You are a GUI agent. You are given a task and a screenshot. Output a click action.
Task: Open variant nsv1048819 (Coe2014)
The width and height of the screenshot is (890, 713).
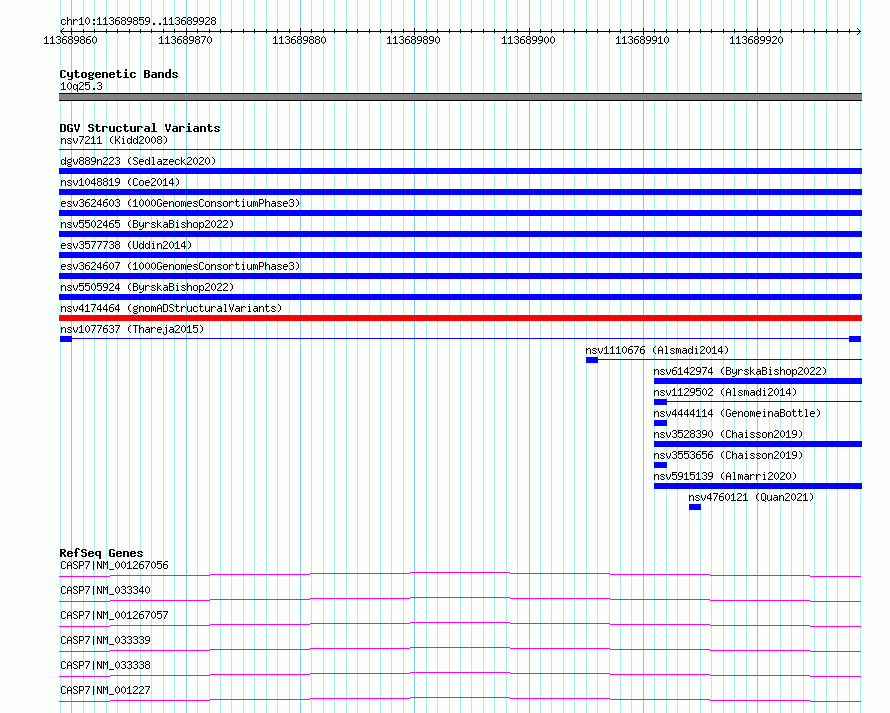tap(120, 182)
